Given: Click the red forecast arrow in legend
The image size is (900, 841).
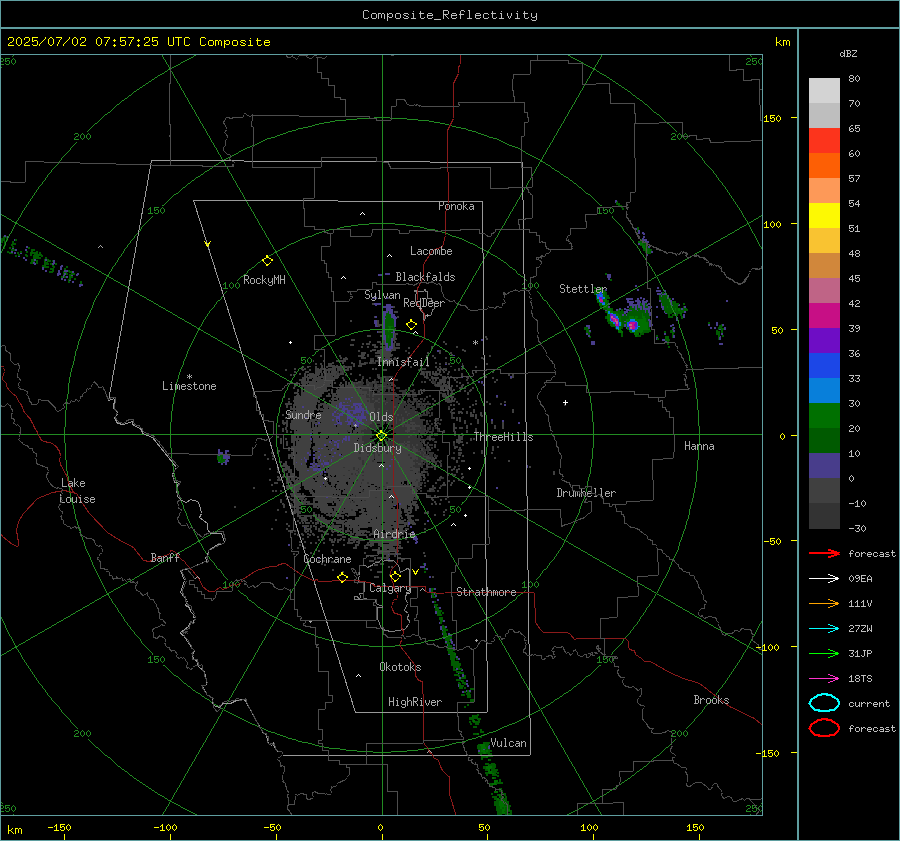Looking at the screenshot, I should (x=824, y=553).
